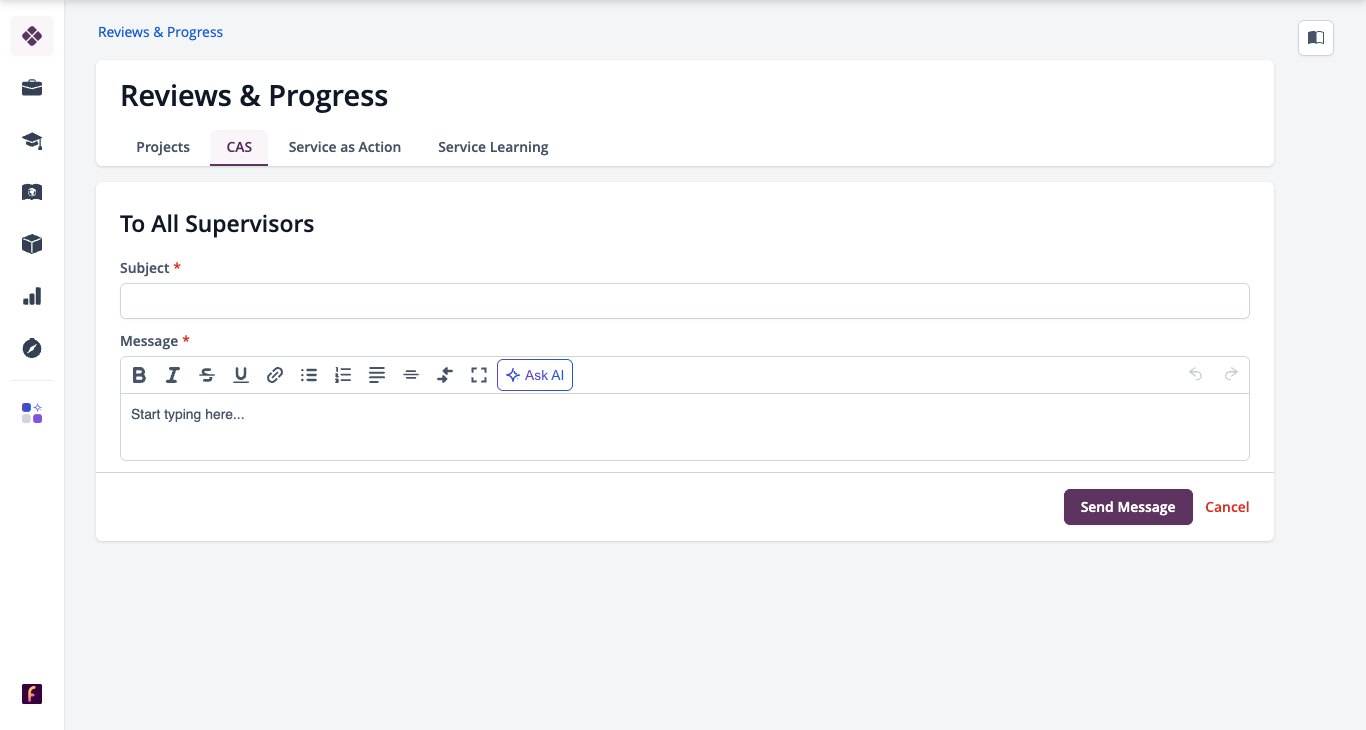The height and width of the screenshot is (730, 1366).
Task: Start a numbered list in message
Action: (343, 375)
